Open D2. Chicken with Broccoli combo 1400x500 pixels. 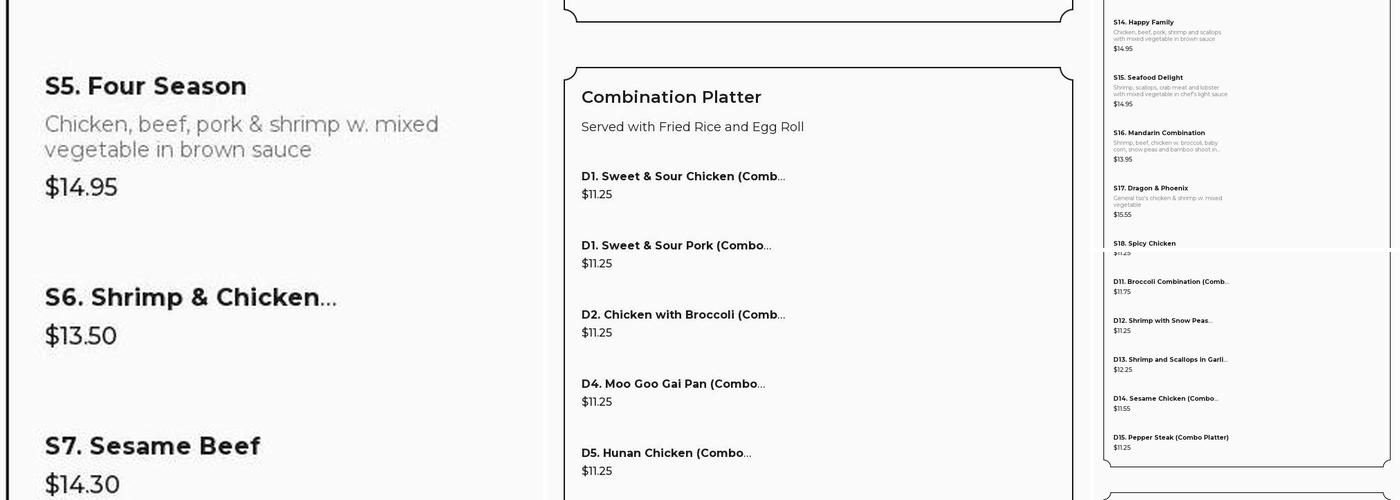(x=683, y=315)
